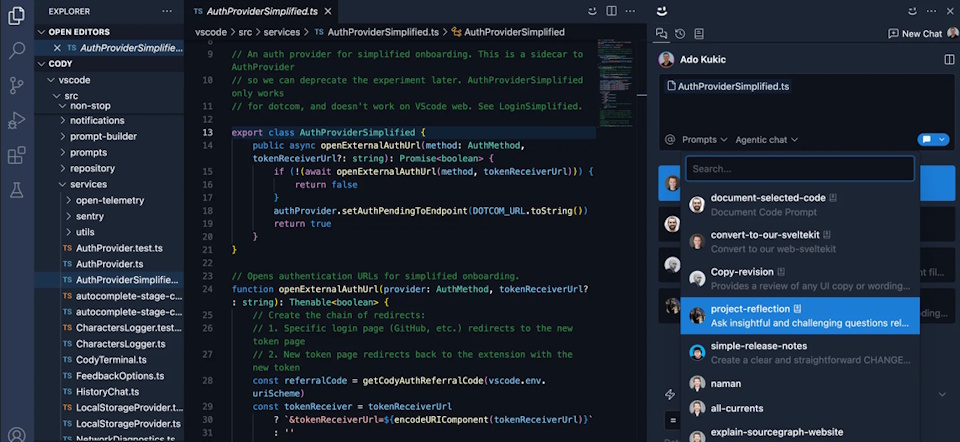Open FeedbackOptions.ts file
Image resolution: width=960 pixels, height=442 pixels.
(x=109, y=376)
